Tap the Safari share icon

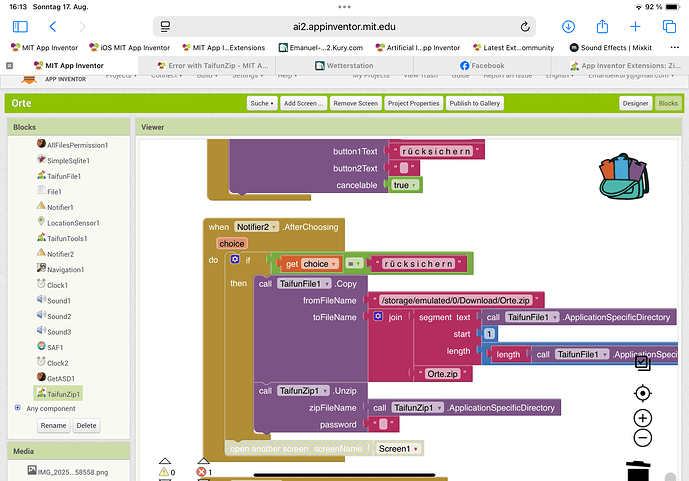[602, 26]
